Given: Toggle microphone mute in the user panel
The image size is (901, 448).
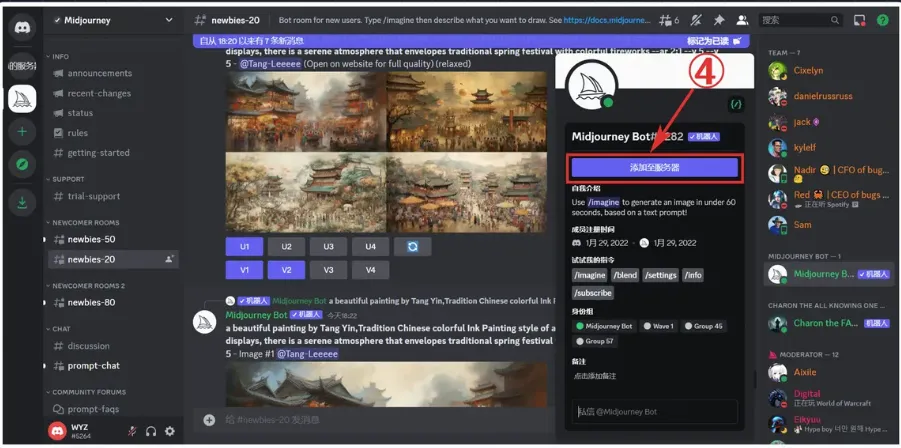Looking at the screenshot, I should tap(131, 431).
